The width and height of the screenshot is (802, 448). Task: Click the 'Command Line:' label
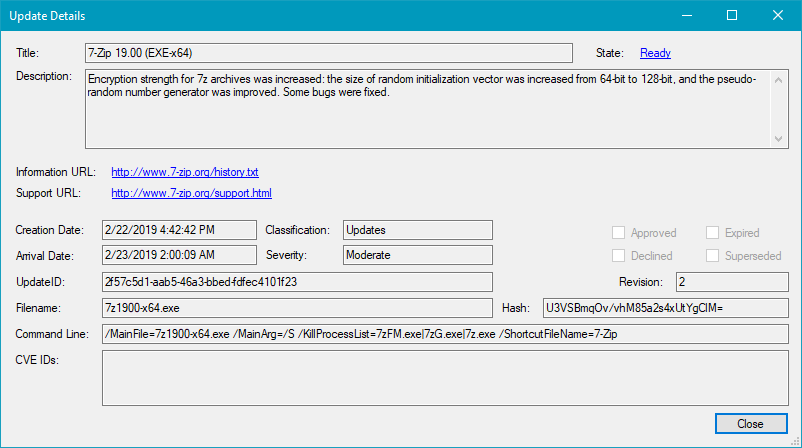[52, 334]
